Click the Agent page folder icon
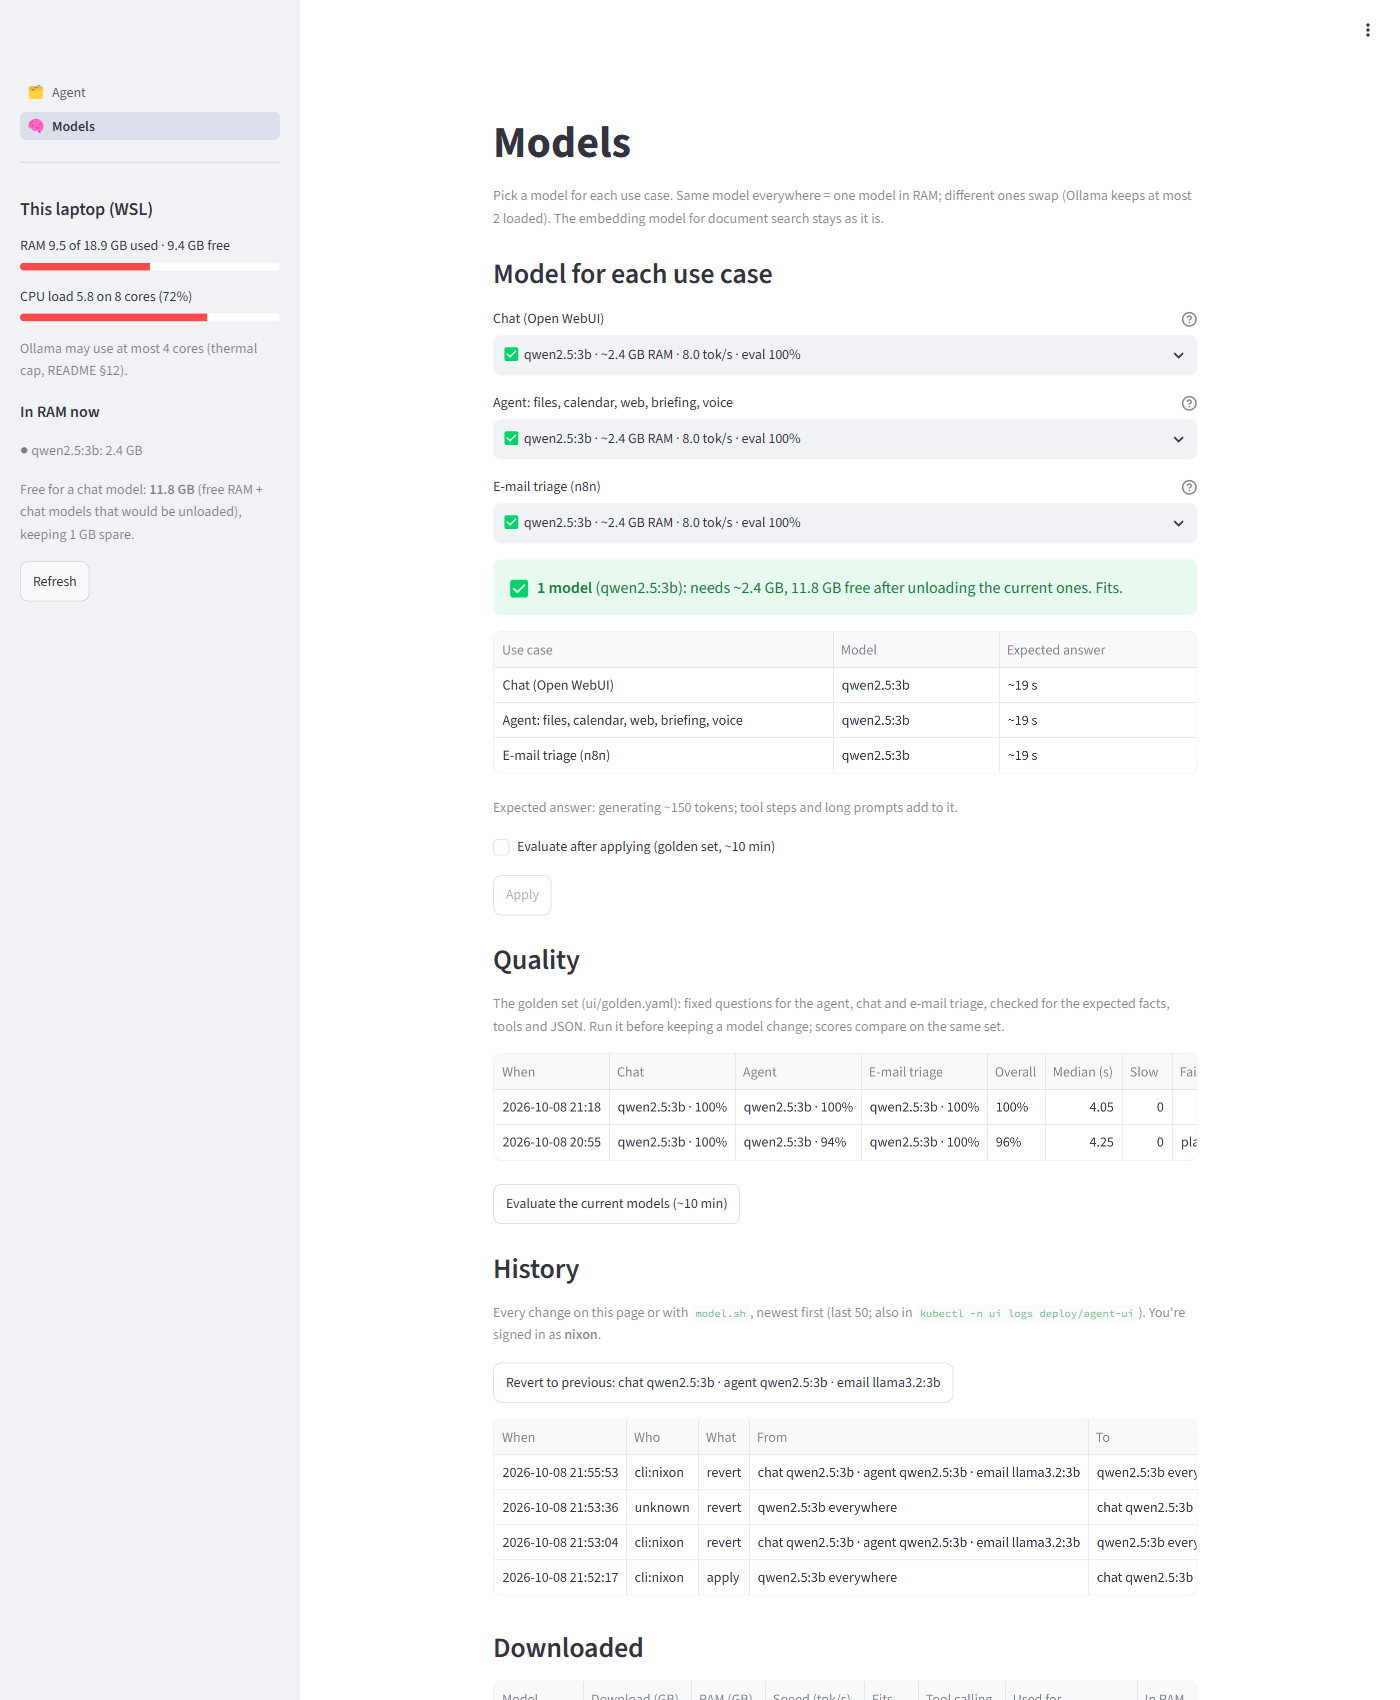The height and width of the screenshot is (1700, 1400). pos(36,92)
